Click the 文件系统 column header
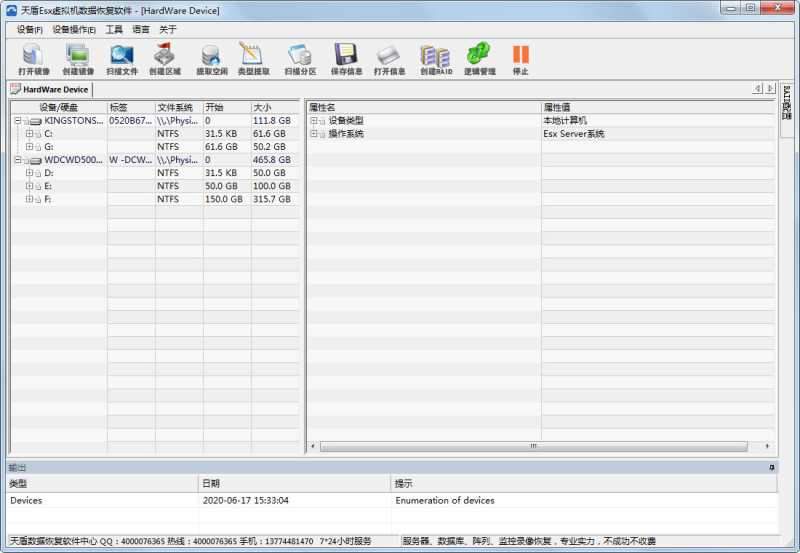The width and height of the screenshot is (800, 553). click(x=176, y=107)
